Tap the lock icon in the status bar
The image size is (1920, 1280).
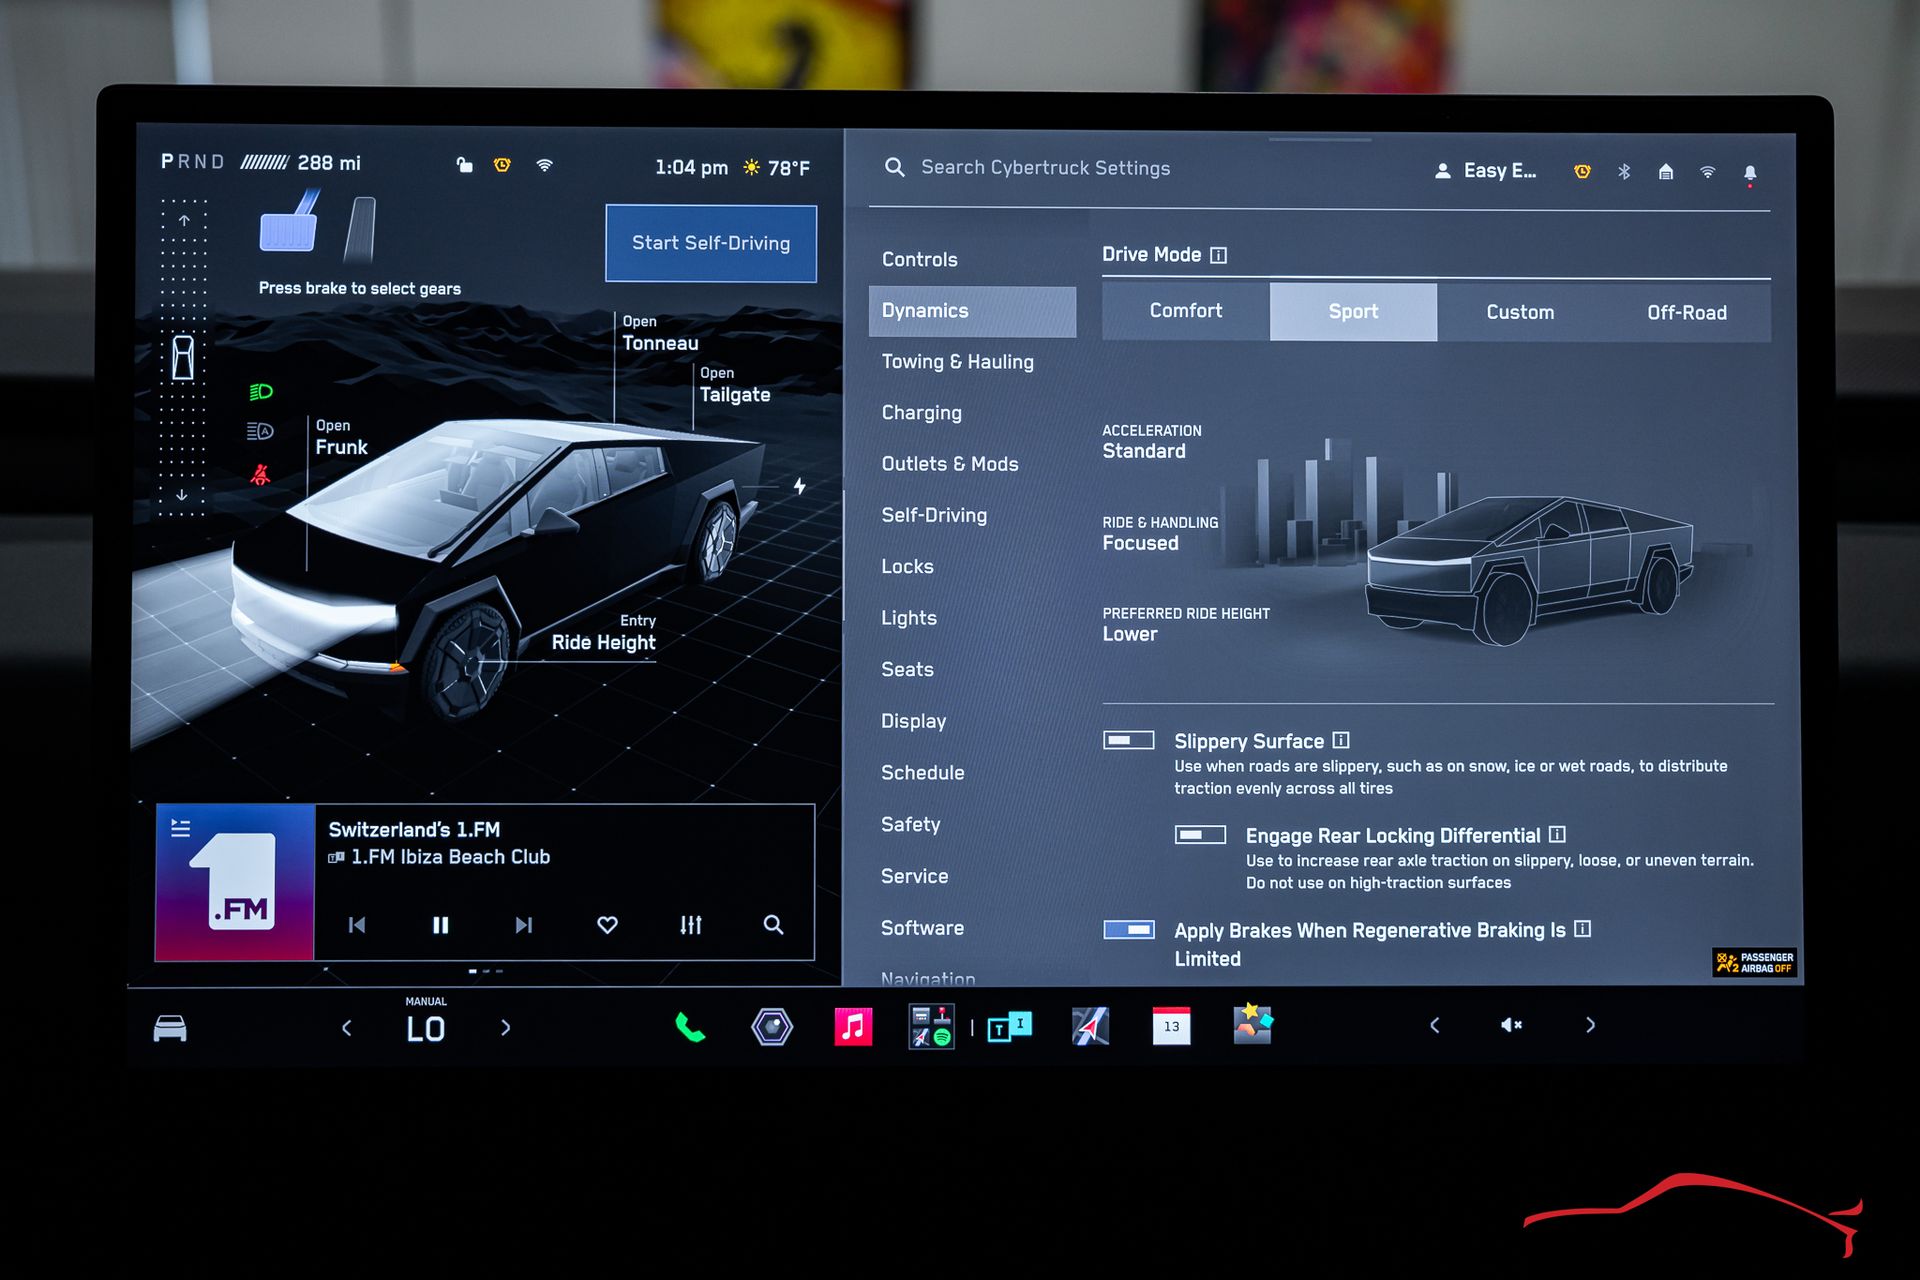point(464,164)
